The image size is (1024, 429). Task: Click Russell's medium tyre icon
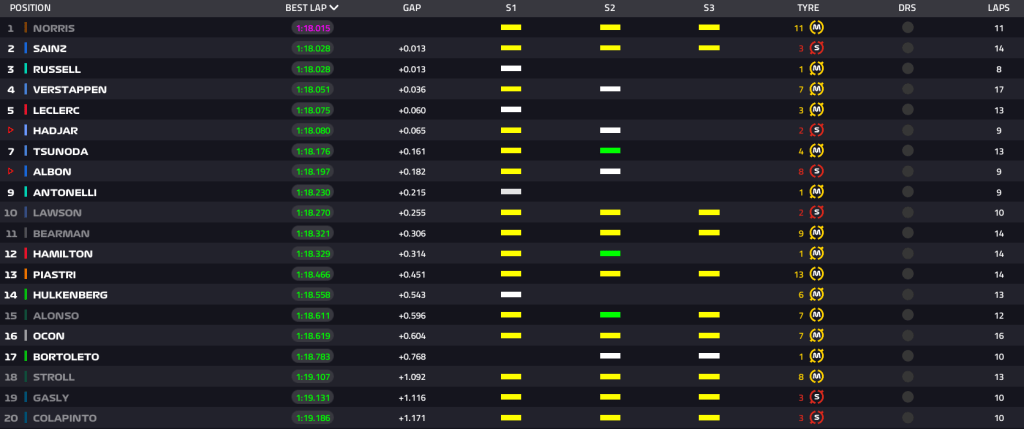(816, 69)
